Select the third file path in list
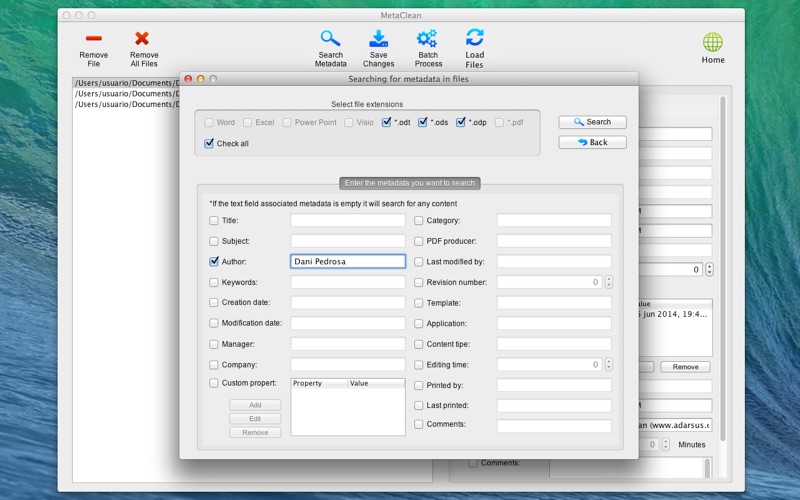The width and height of the screenshot is (800, 500). point(126,104)
